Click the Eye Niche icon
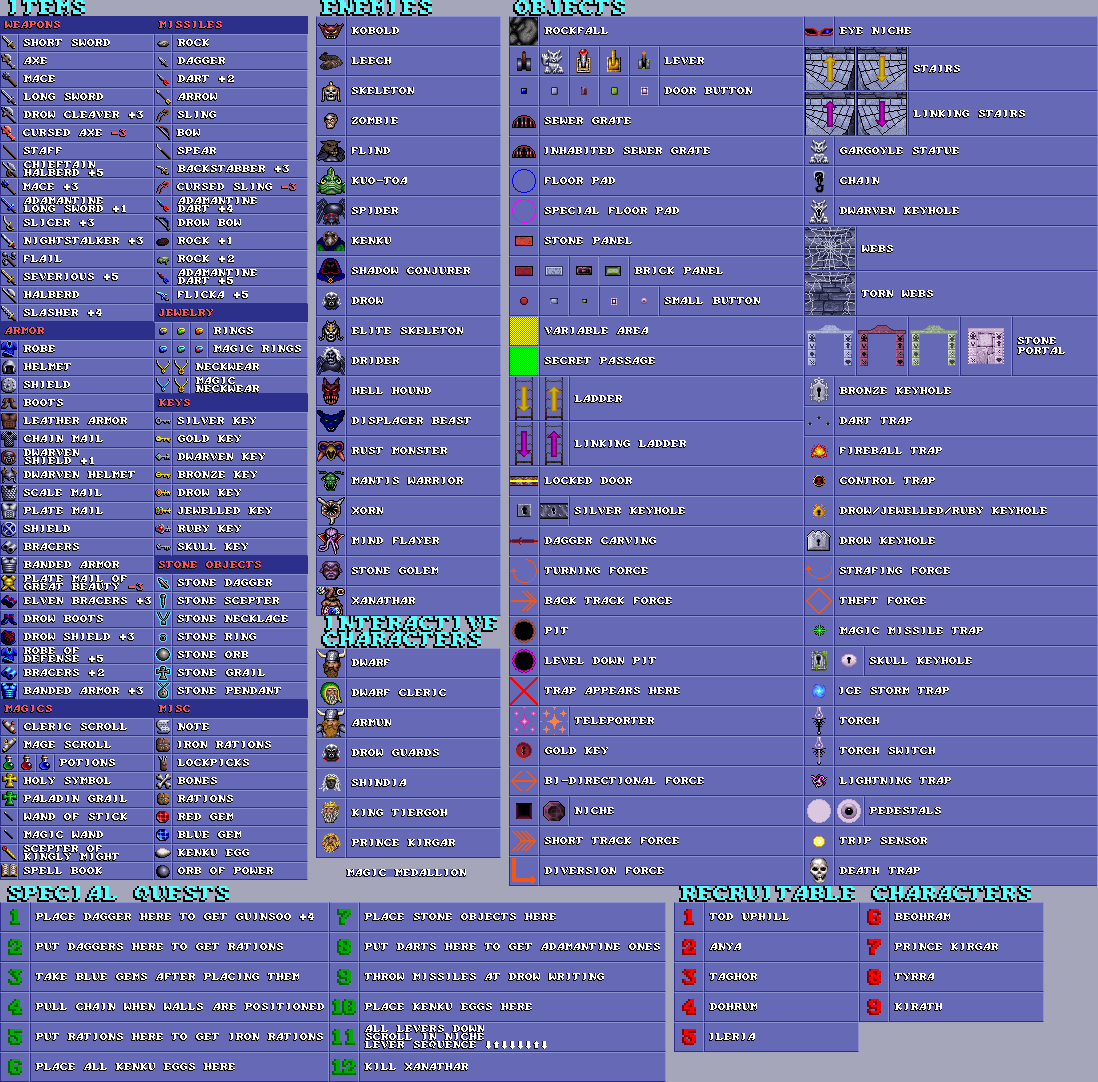1098x1082 pixels. (x=819, y=31)
